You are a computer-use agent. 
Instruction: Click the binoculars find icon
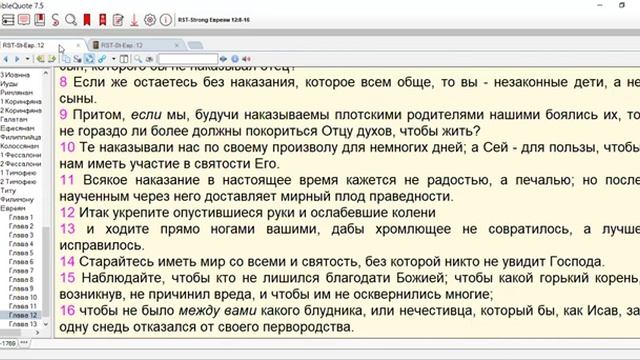149,59
